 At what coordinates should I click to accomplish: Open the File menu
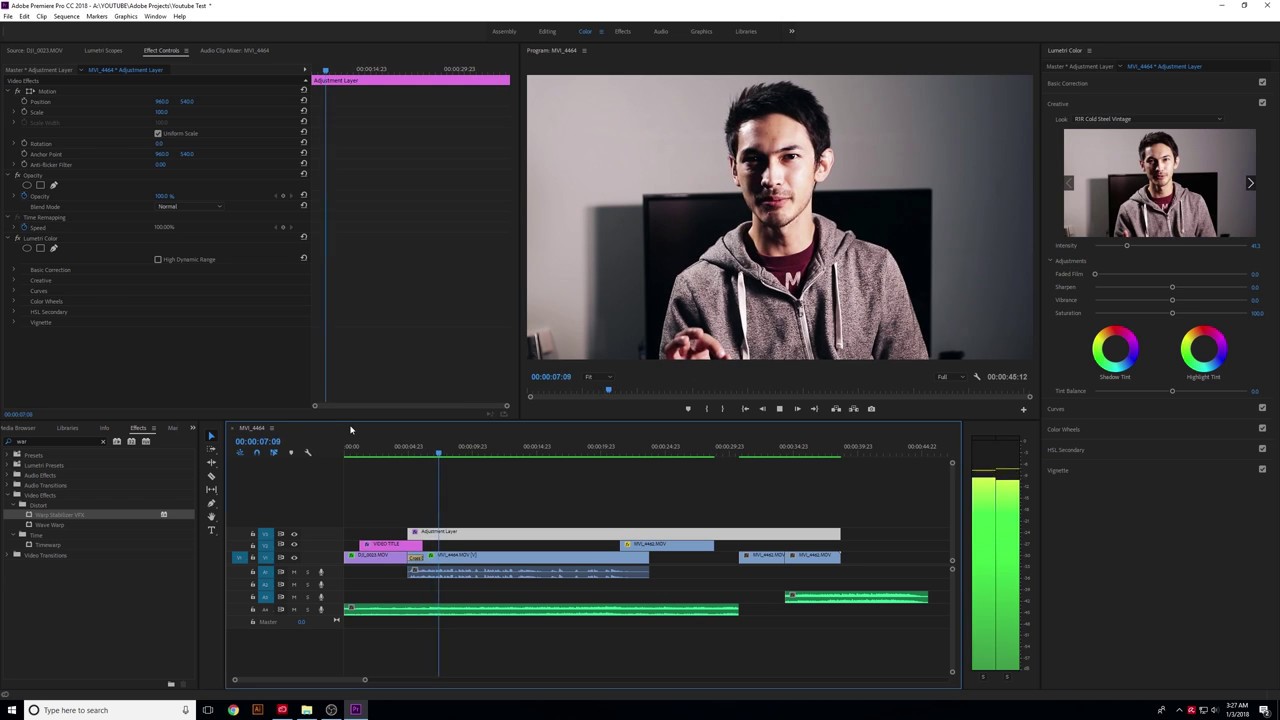8,16
